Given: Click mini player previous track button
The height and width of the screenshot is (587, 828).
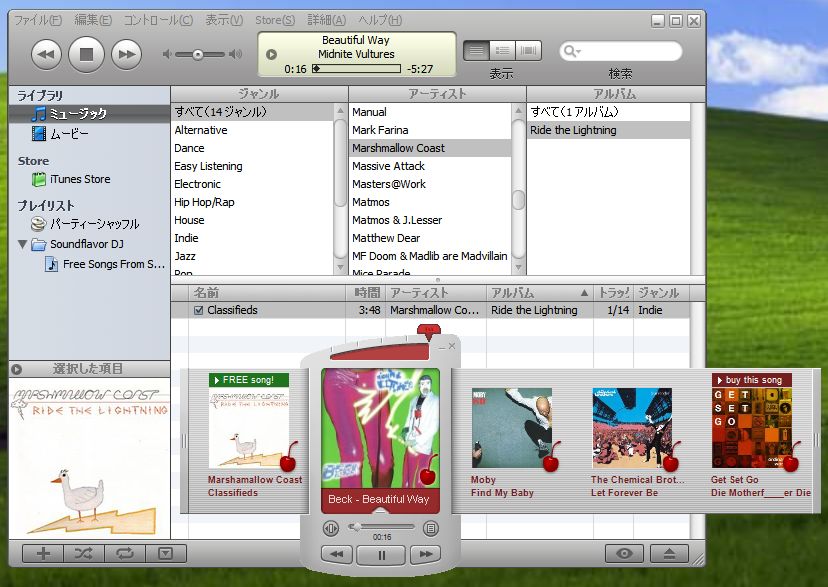Looking at the screenshot, I should [x=336, y=554].
